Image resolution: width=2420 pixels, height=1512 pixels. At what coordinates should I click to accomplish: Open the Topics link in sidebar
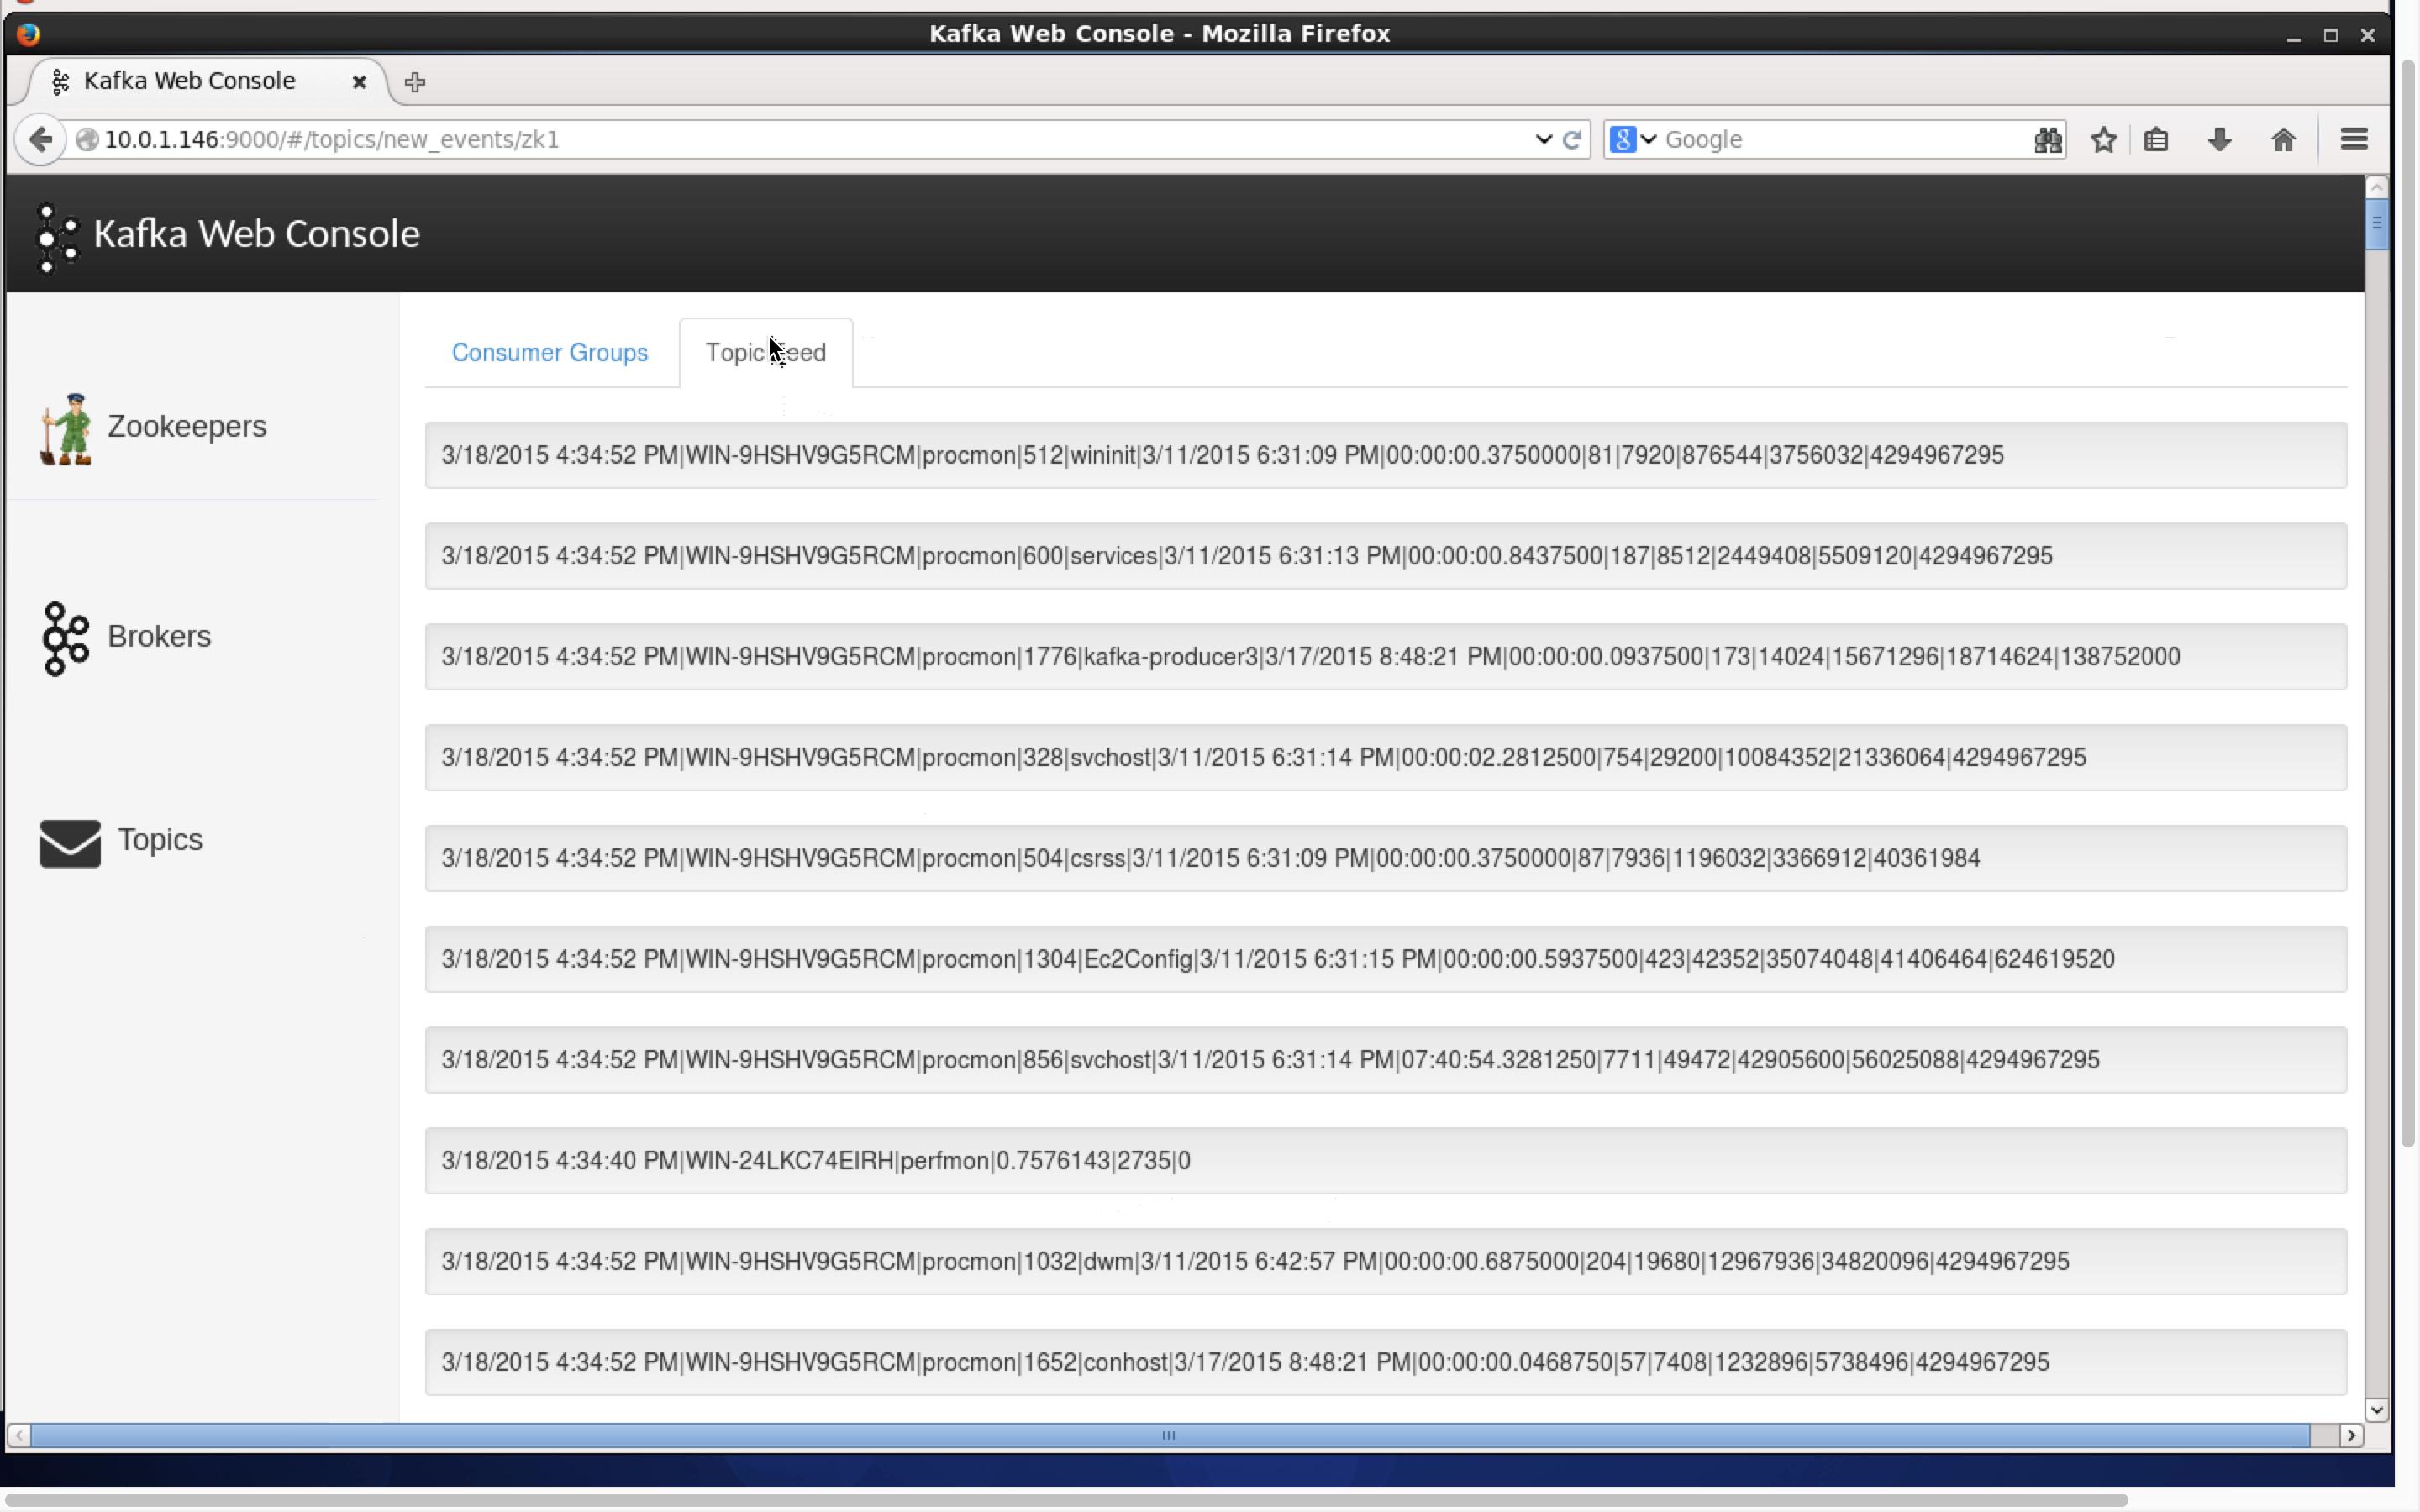(x=160, y=839)
